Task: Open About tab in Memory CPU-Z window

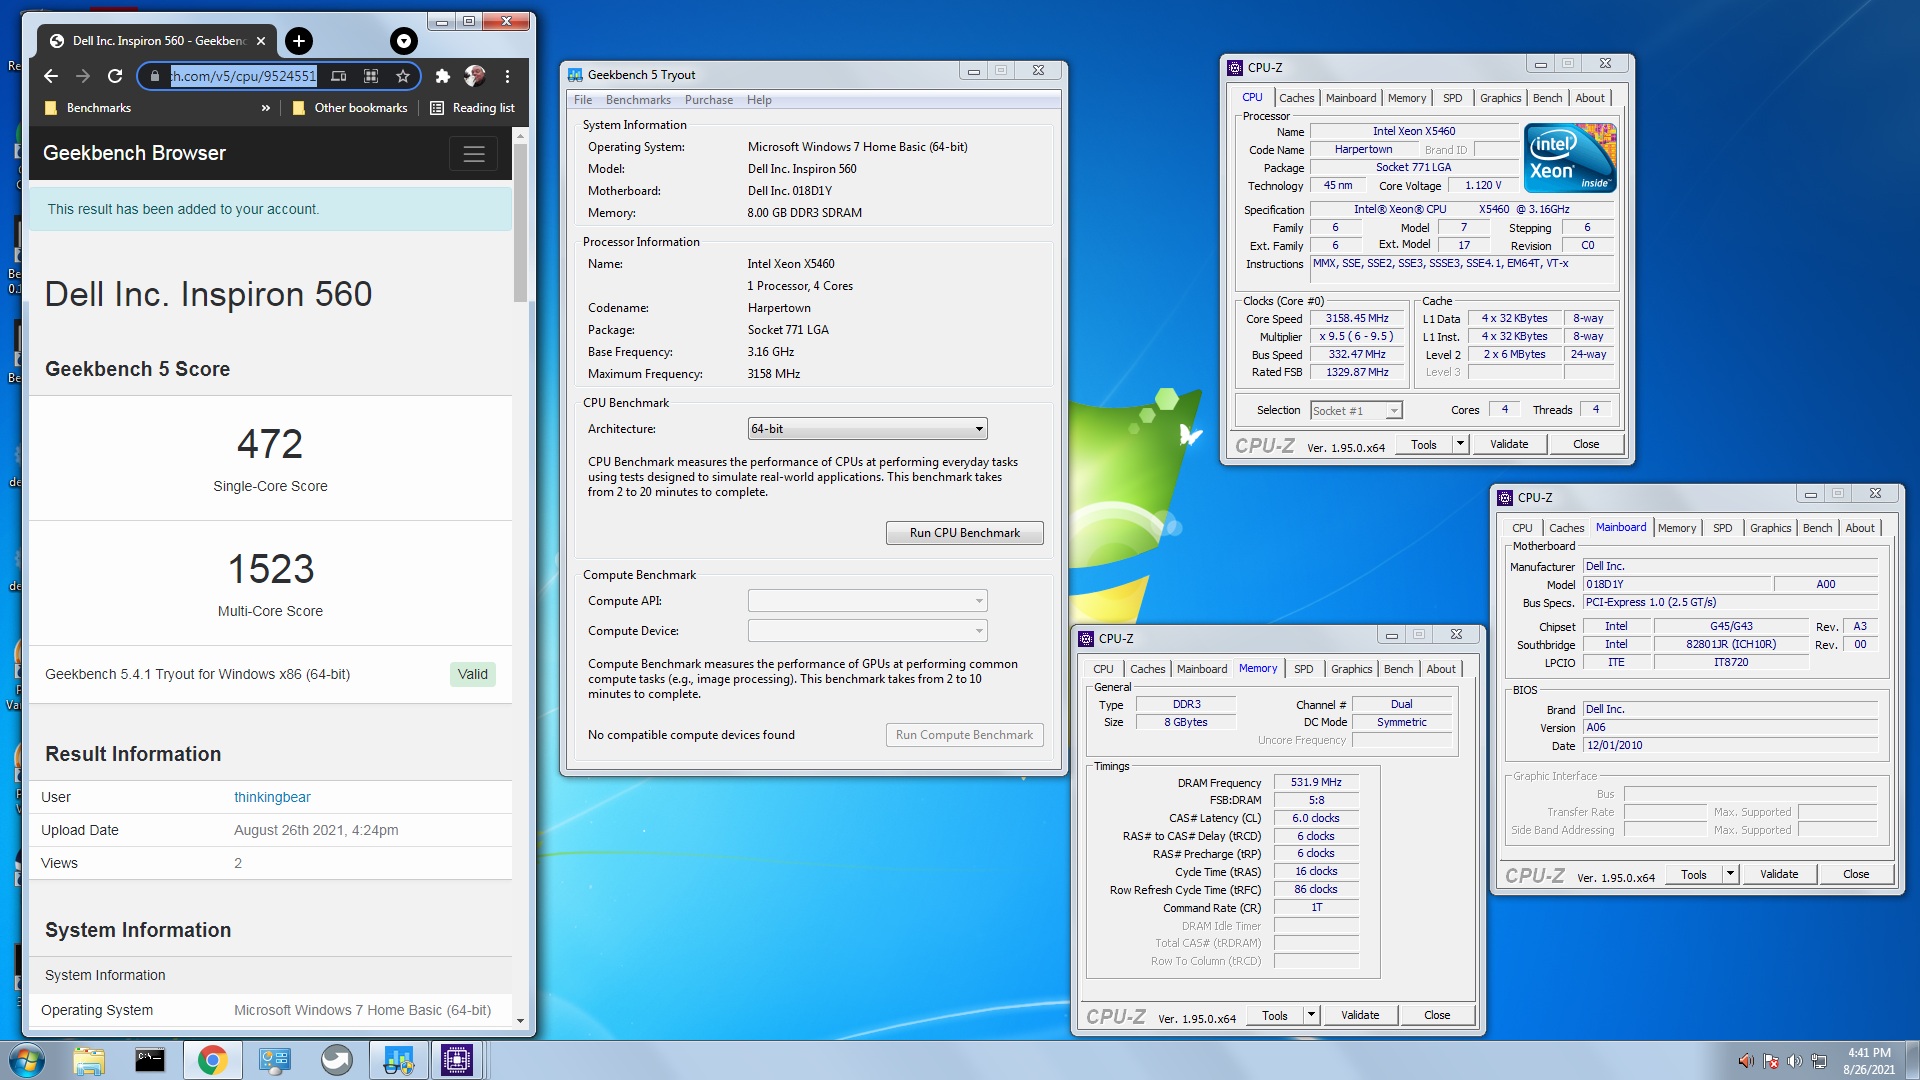Action: point(1441,669)
